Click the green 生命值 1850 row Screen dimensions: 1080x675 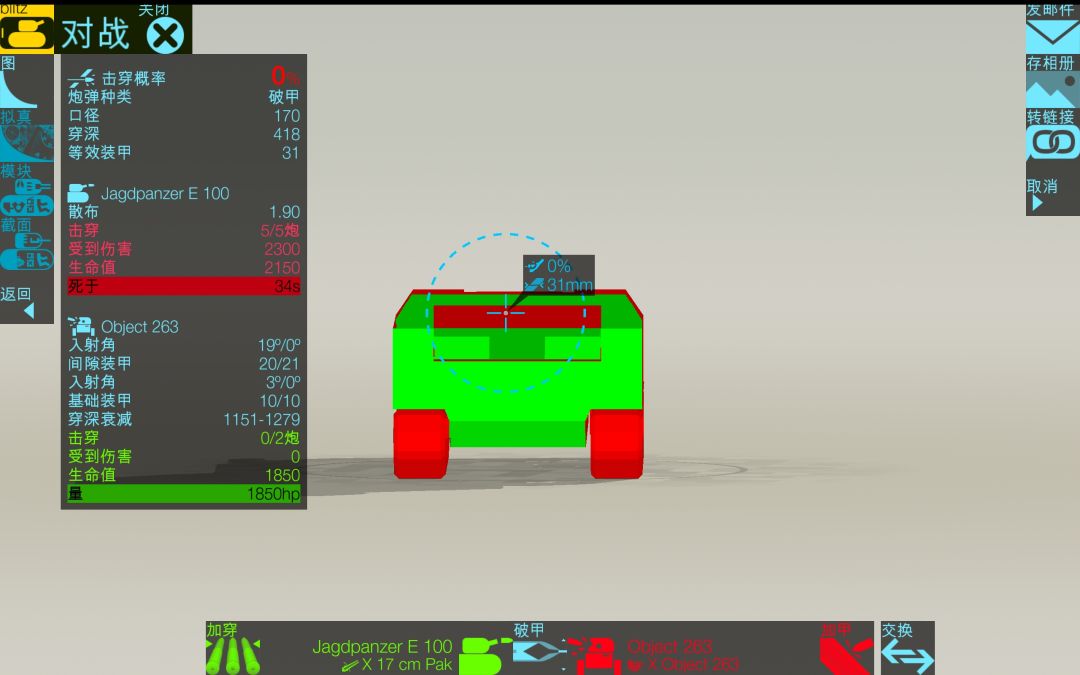[184, 475]
